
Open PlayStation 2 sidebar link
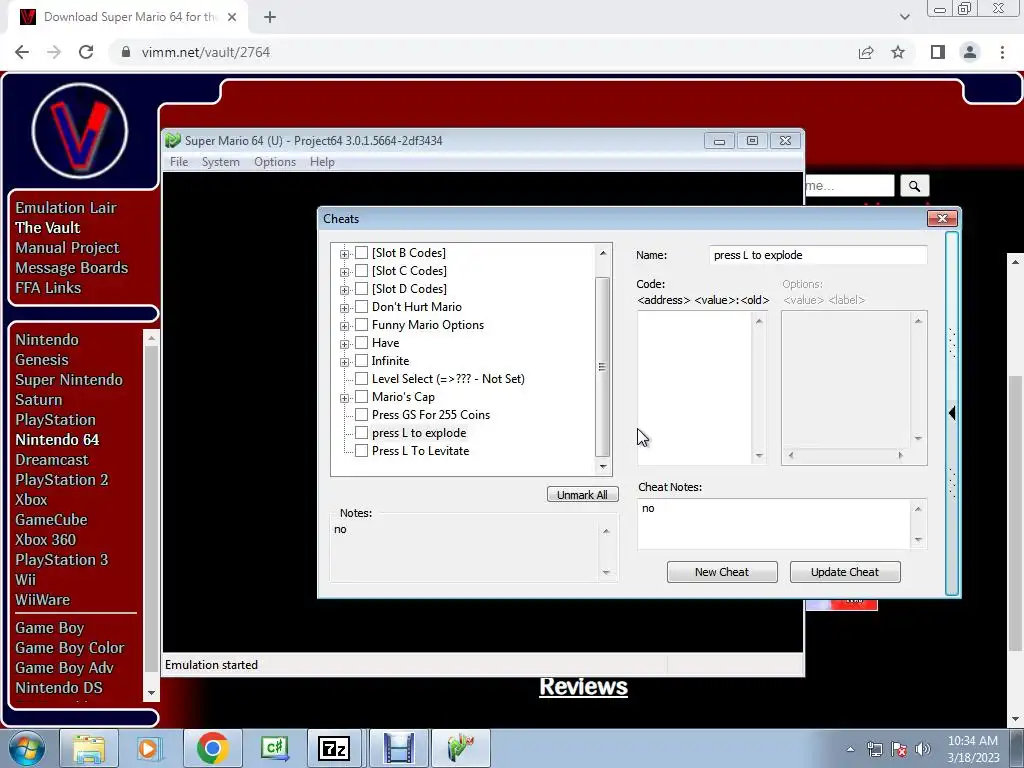(x=62, y=480)
